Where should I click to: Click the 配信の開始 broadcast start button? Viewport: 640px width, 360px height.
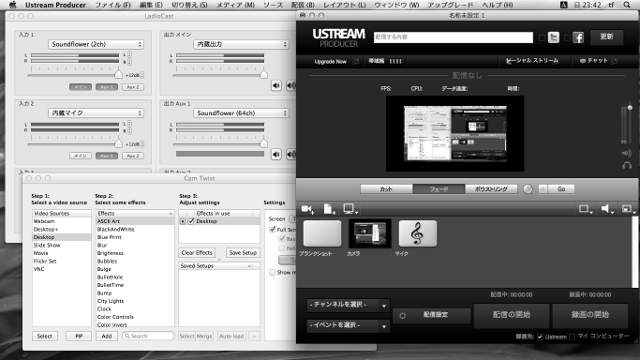(511, 315)
